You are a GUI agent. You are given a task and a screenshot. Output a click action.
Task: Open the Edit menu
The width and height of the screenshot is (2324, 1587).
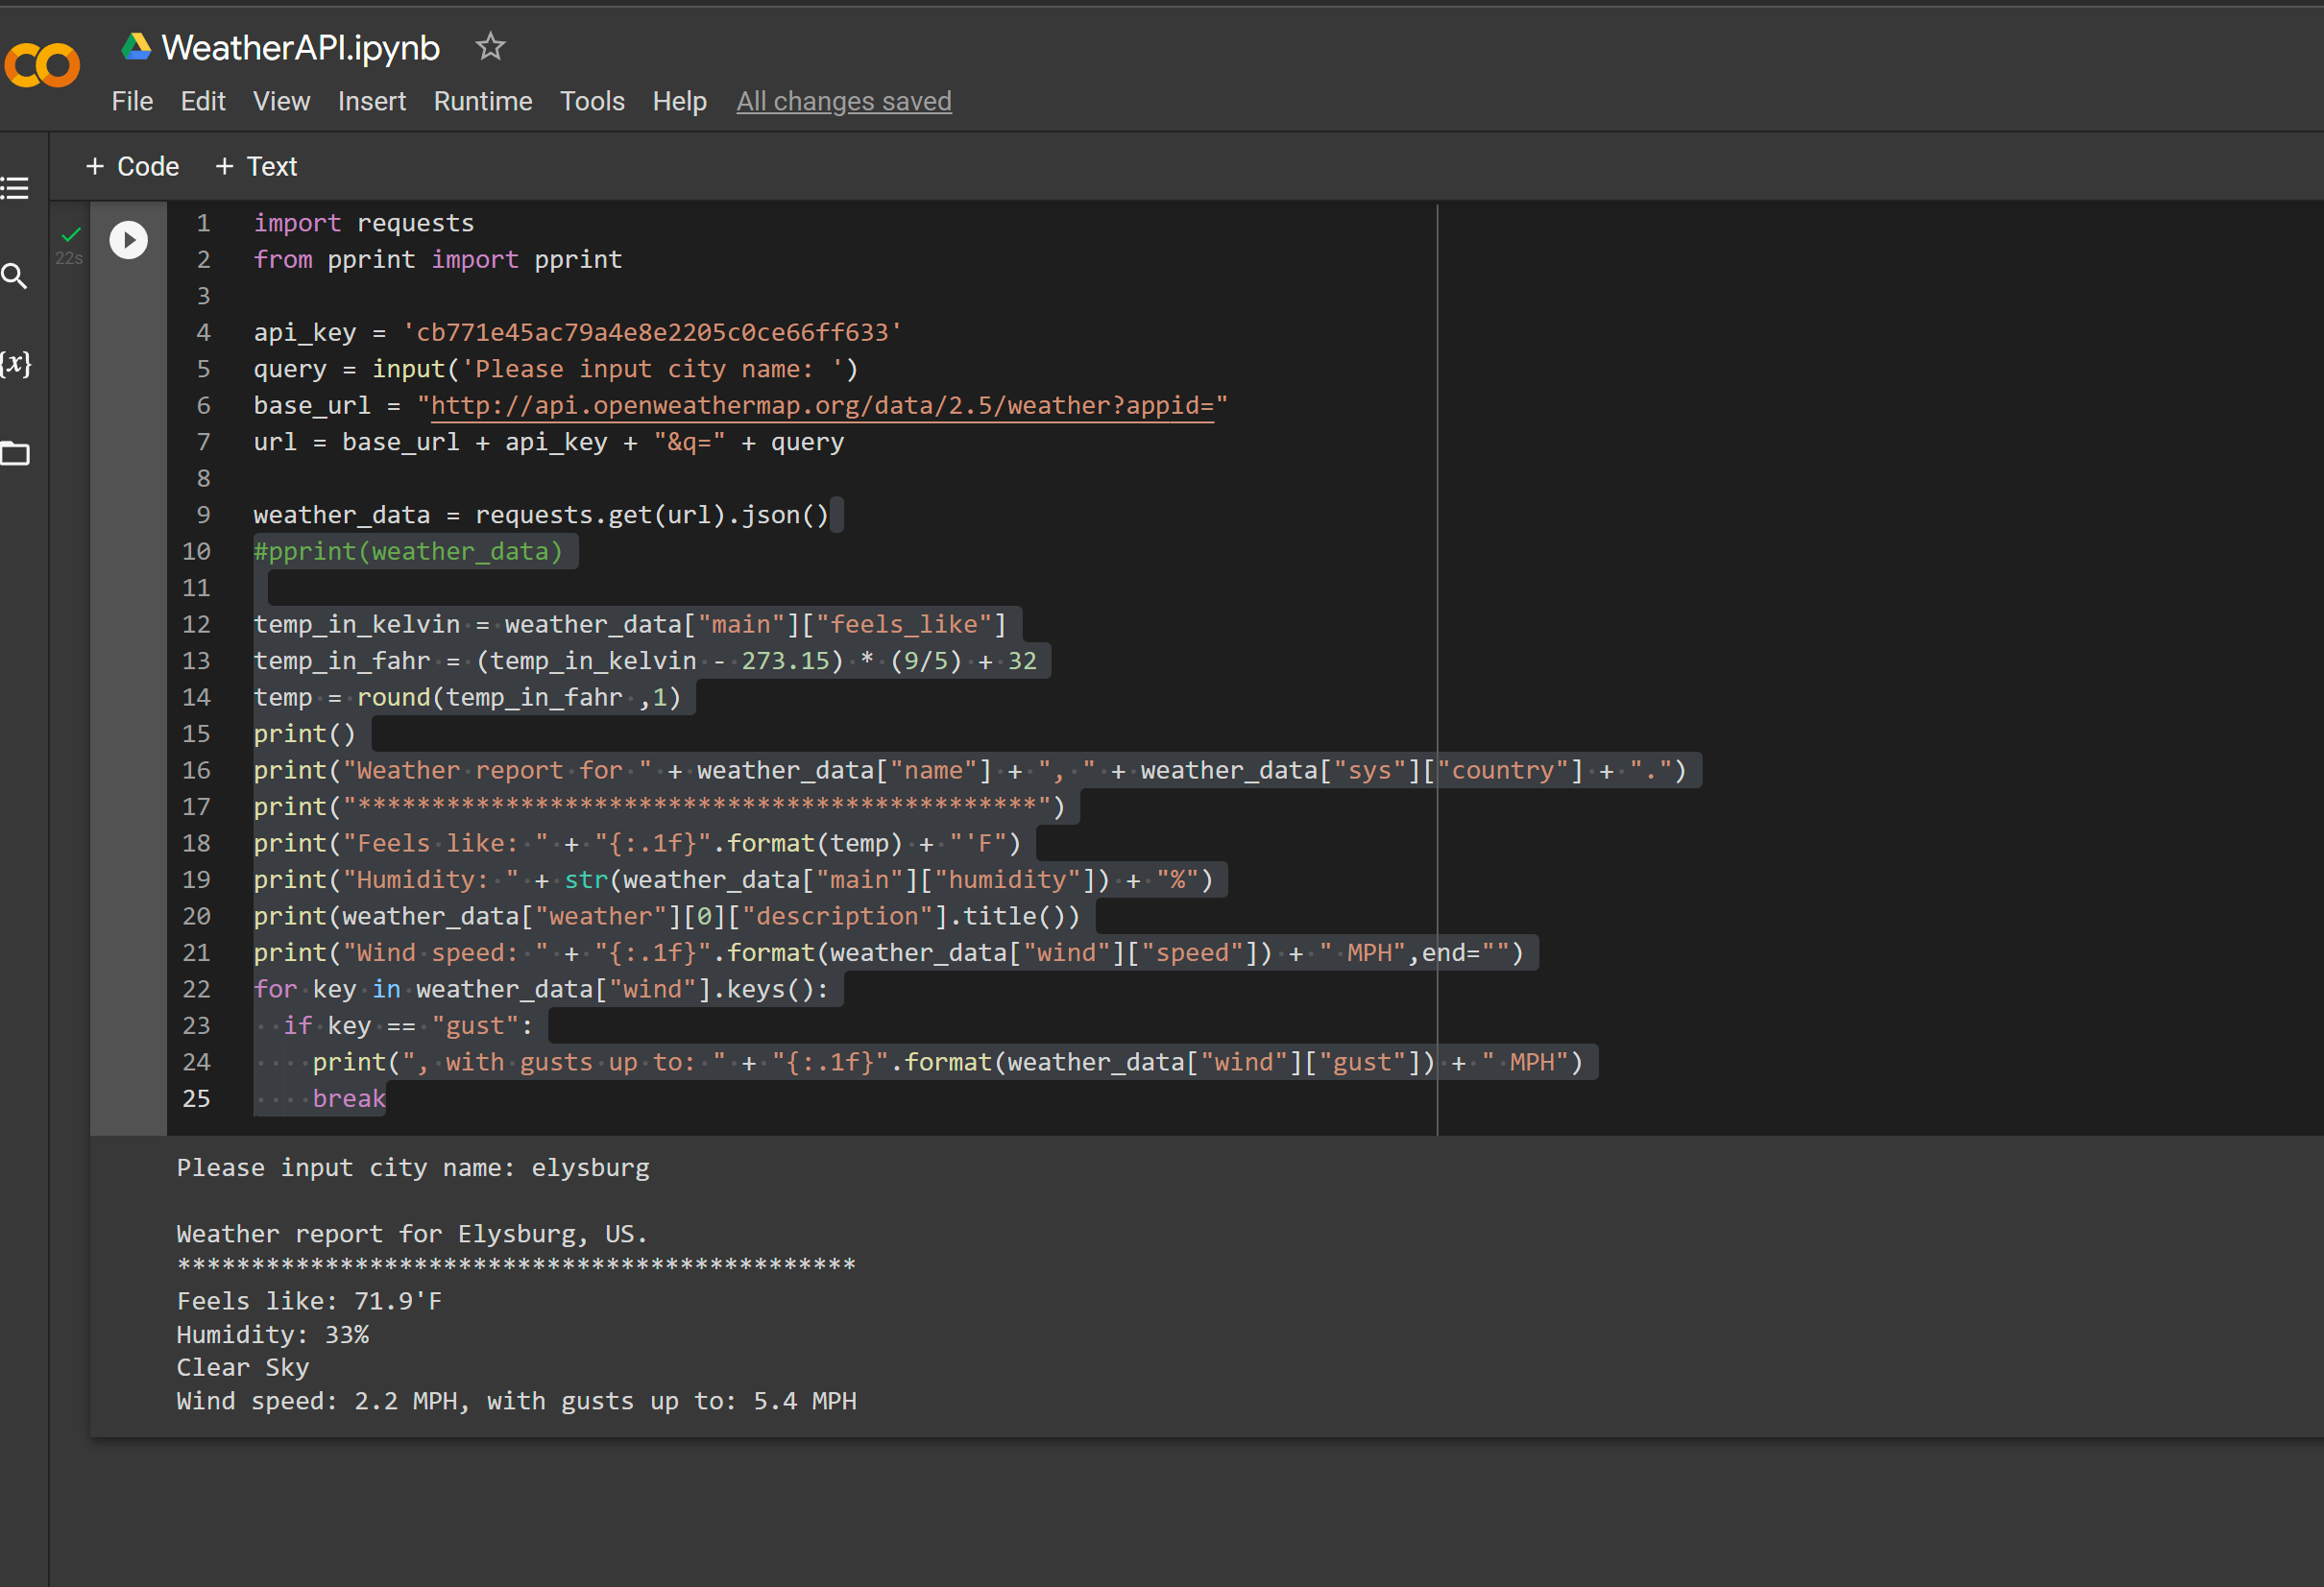click(x=203, y=101)
